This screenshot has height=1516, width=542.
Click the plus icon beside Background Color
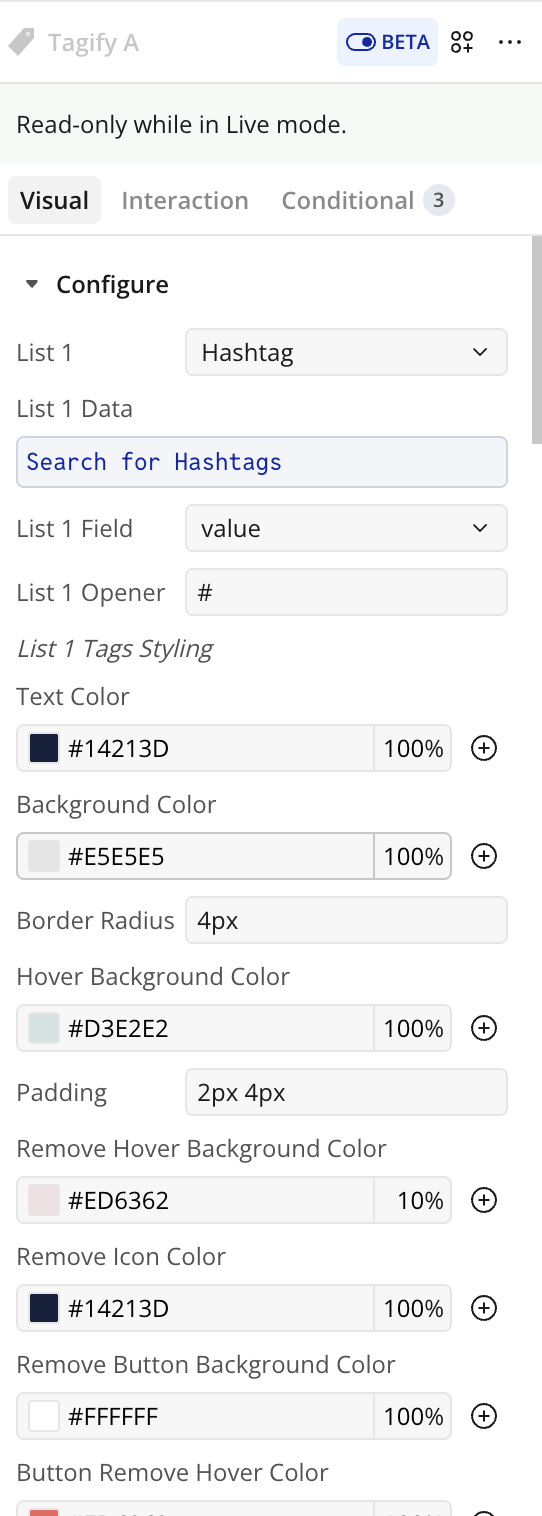(484, 856)
